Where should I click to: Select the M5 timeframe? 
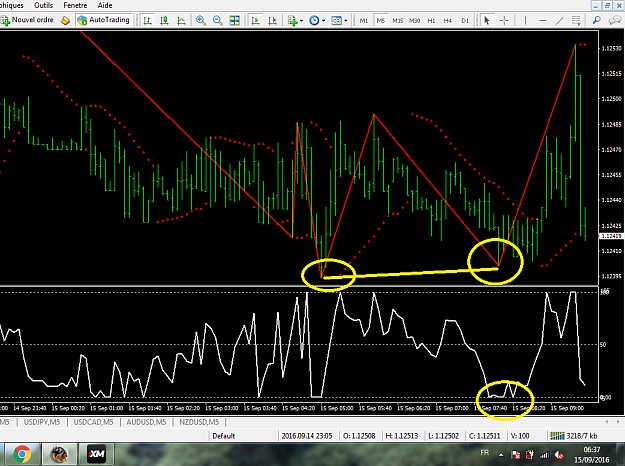coord(381,20)
